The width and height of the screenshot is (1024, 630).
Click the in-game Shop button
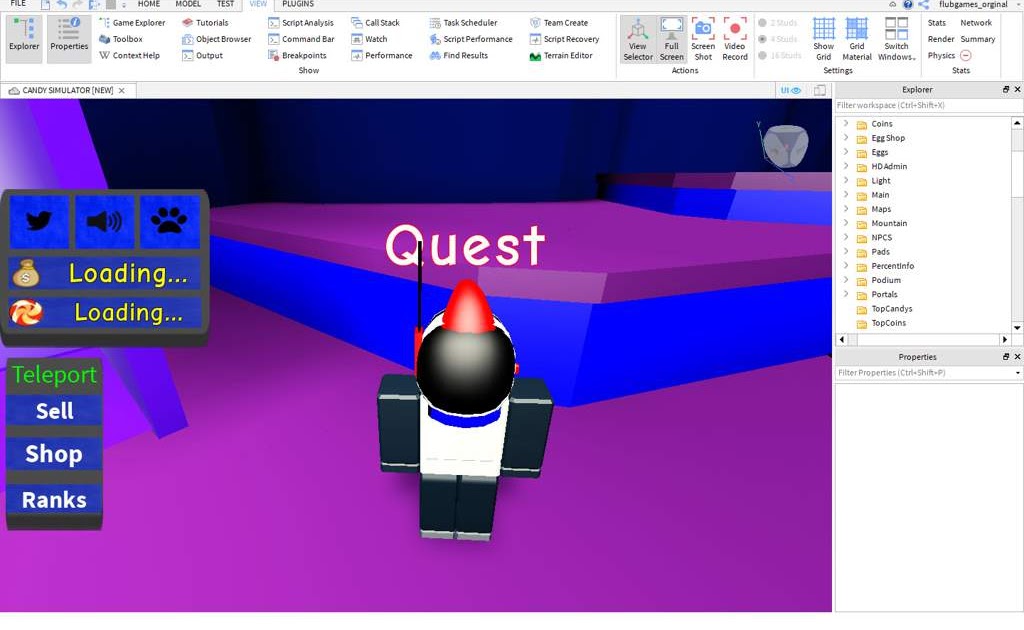[54, 454]
